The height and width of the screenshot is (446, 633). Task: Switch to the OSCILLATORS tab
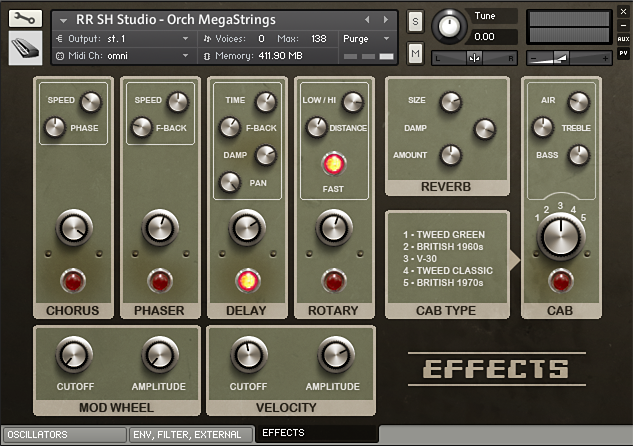(65, 435)
